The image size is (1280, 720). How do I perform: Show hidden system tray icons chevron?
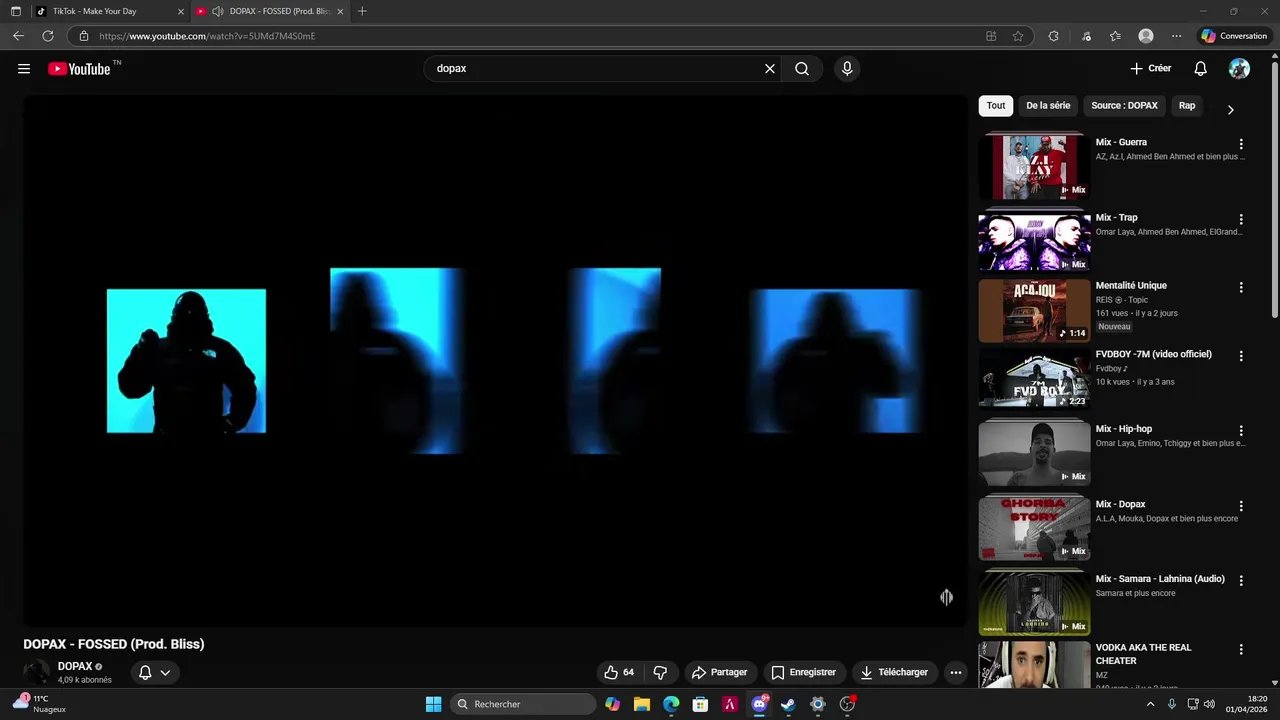click(x=1150, y=704)
